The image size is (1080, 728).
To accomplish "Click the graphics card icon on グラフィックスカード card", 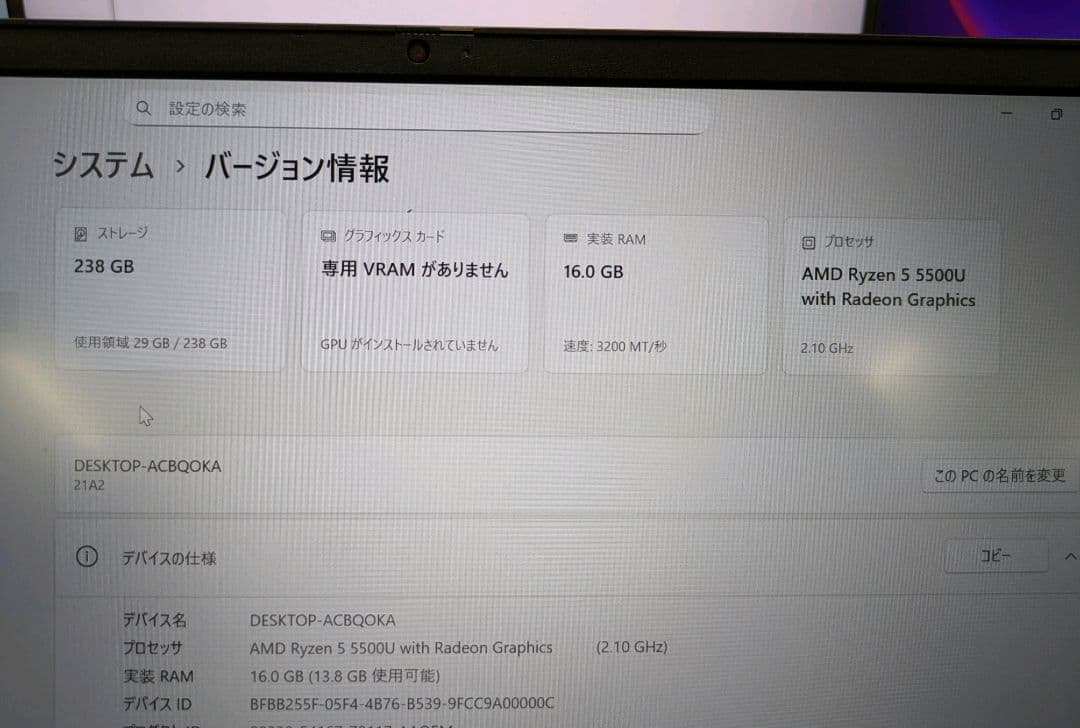I will (326, 237).
